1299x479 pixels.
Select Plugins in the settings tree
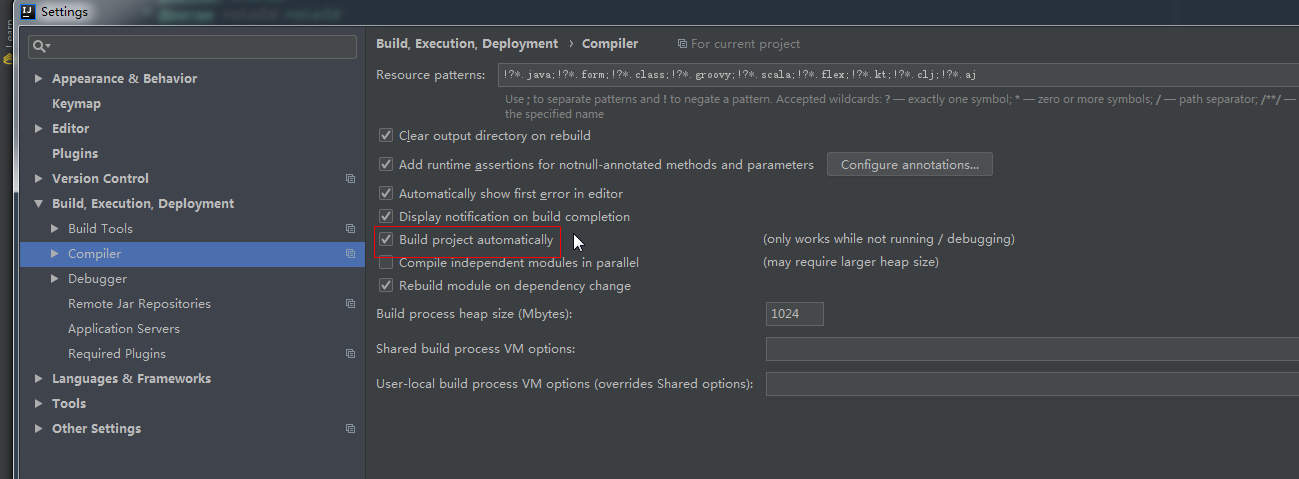[75, 154]
